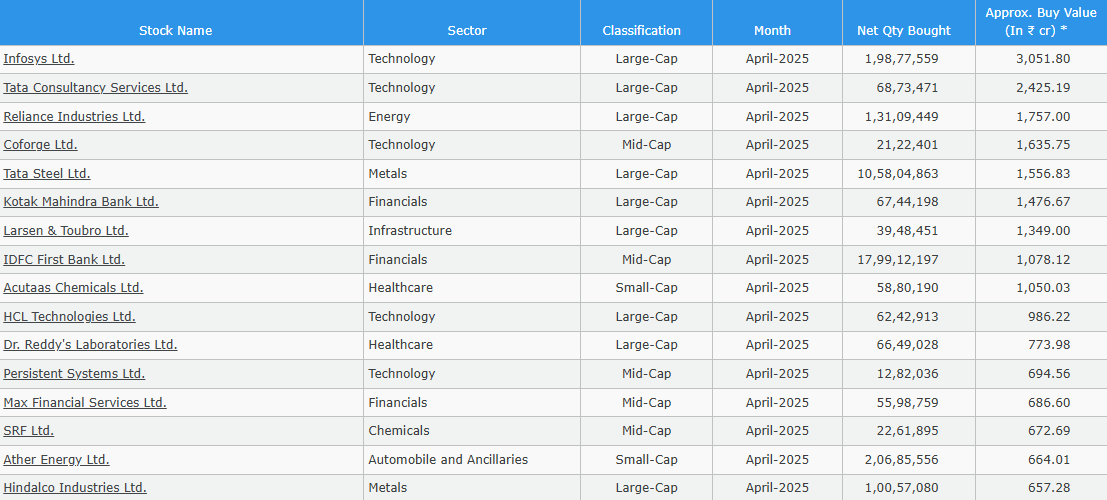
Task: Select Persistent Systems Ltd. link
Action: (74, 374)
